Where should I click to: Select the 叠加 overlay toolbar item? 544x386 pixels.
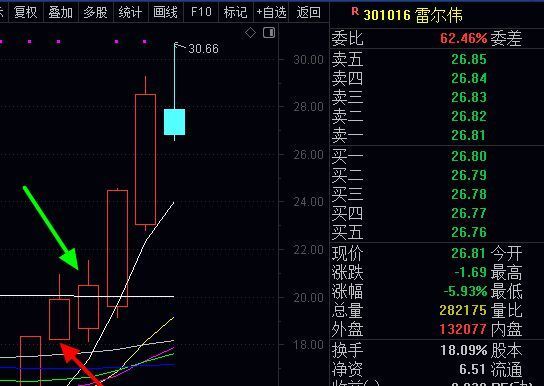(x=61, y=12)
